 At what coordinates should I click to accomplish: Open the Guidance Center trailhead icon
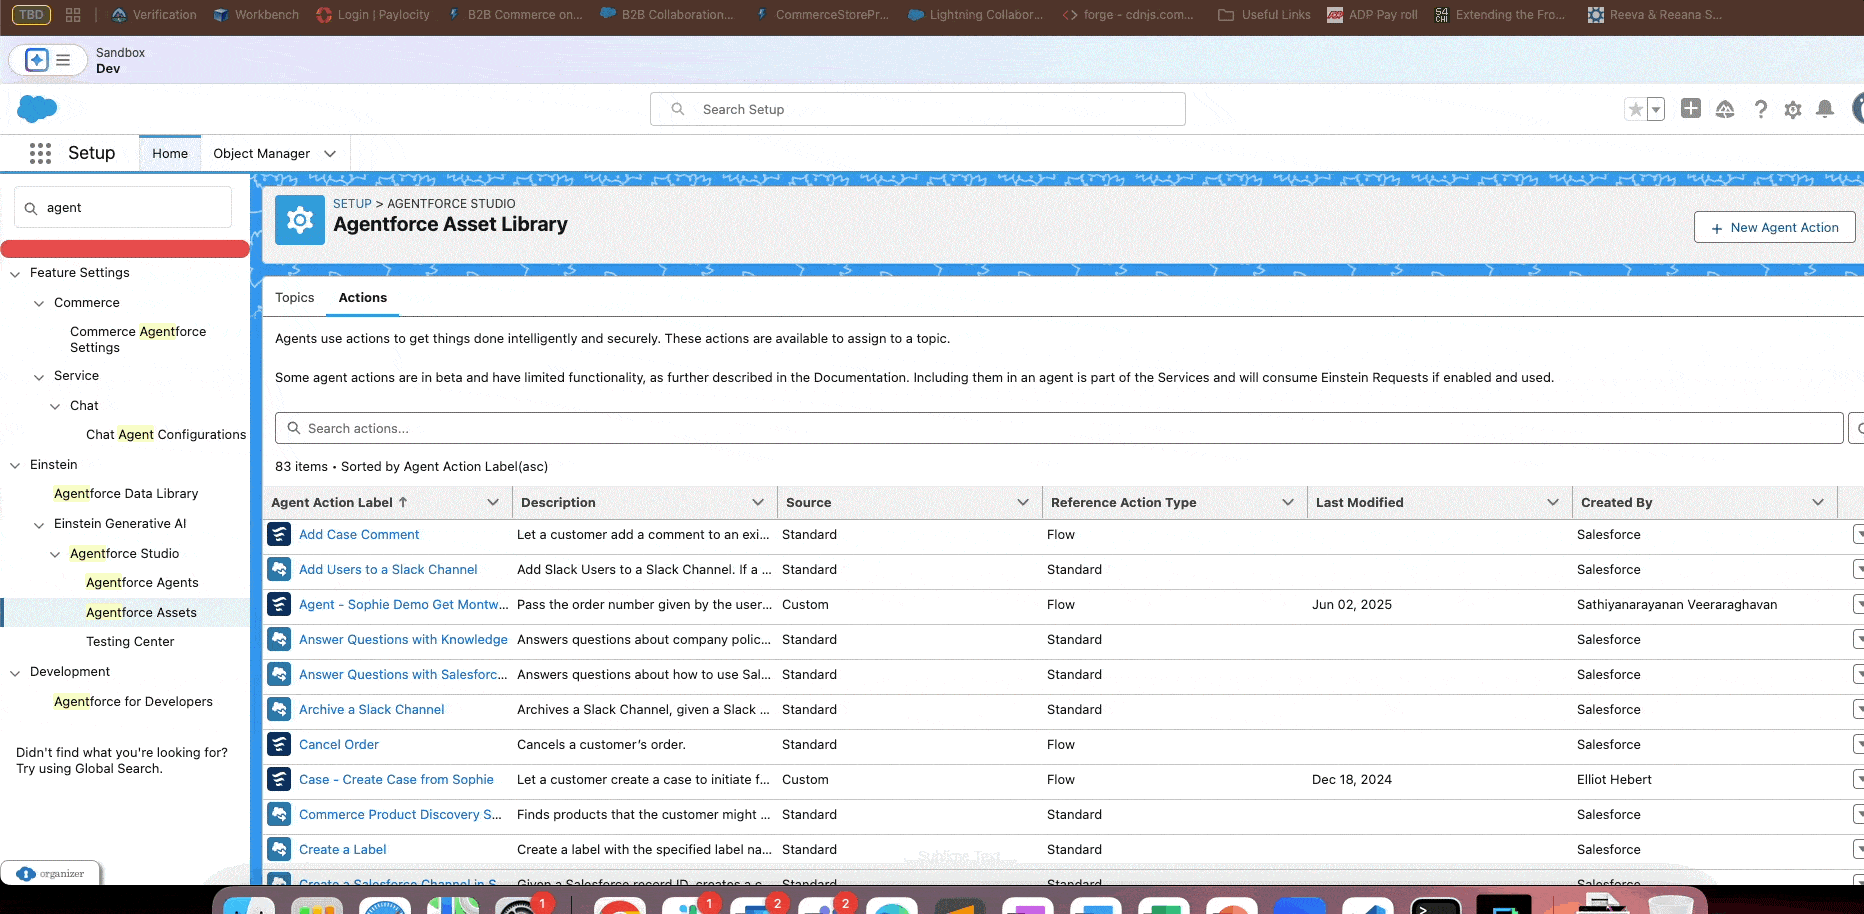[x=1725, y=109]
